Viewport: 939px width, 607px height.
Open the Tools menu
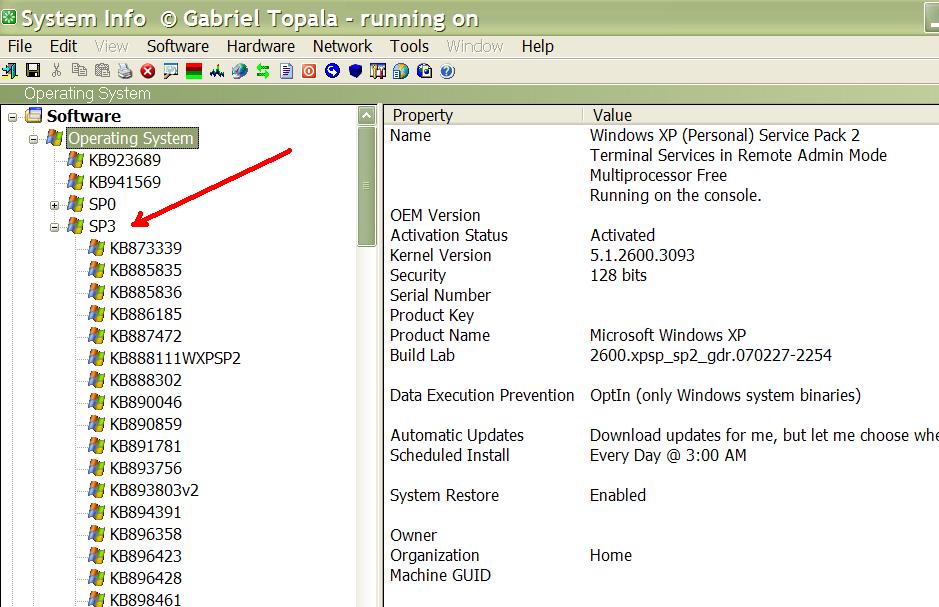[x=410, y=46]
